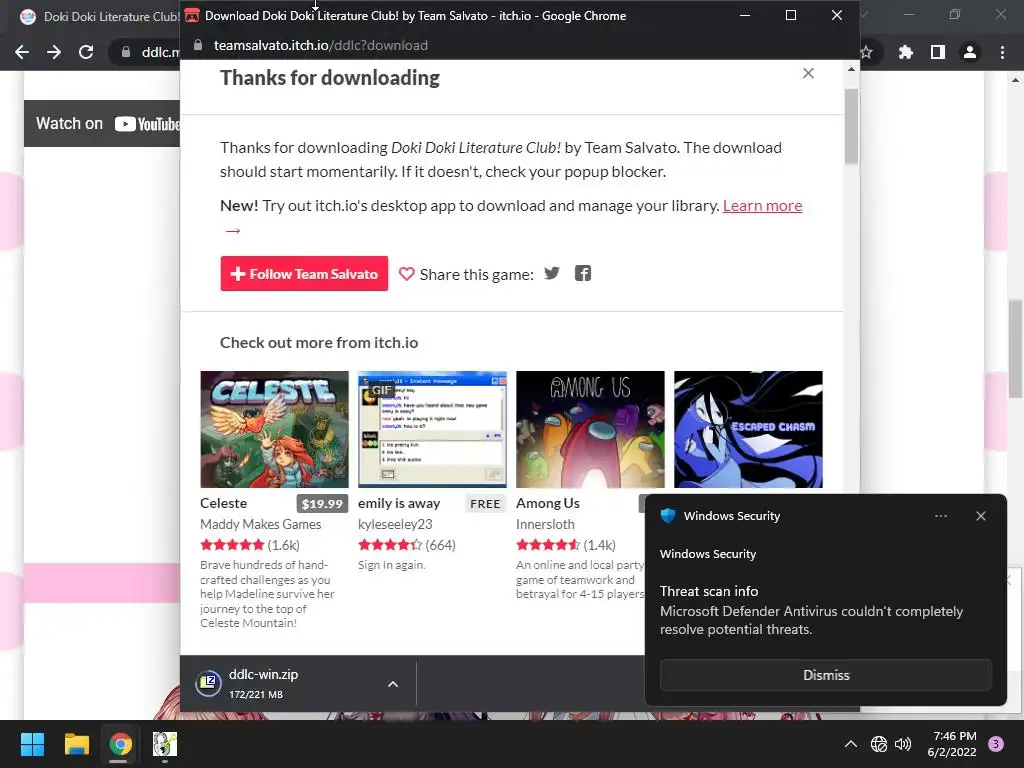This screenshot has width=1024, height=768.
Task: Open the Windows Start menu
Action: [32, 744]
